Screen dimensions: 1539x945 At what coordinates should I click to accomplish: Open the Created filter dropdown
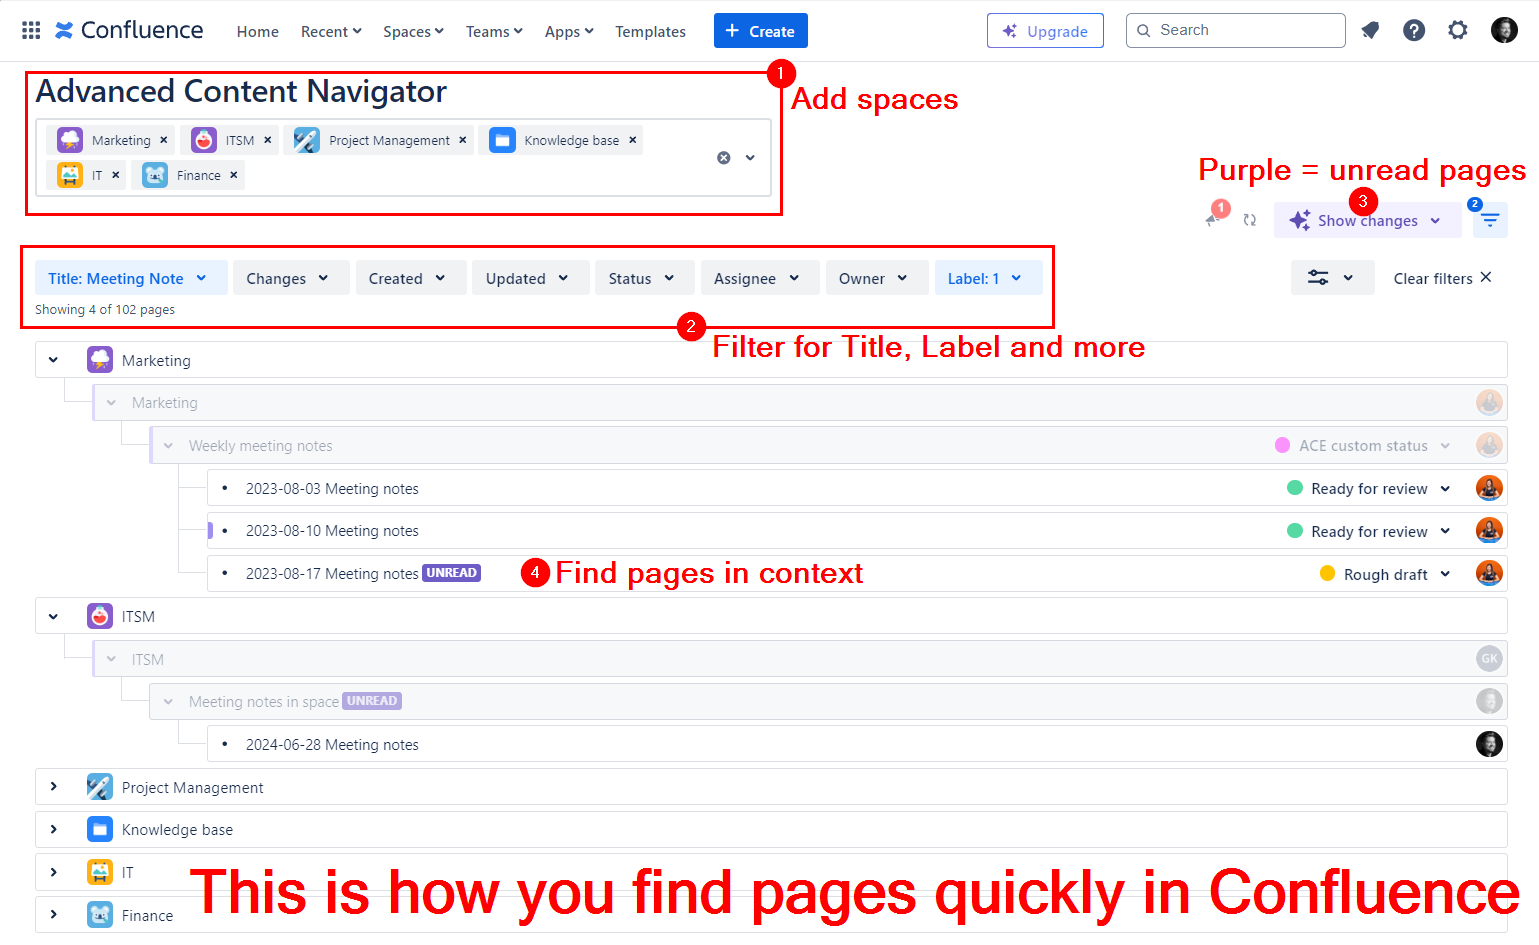[x=410, y=278]
